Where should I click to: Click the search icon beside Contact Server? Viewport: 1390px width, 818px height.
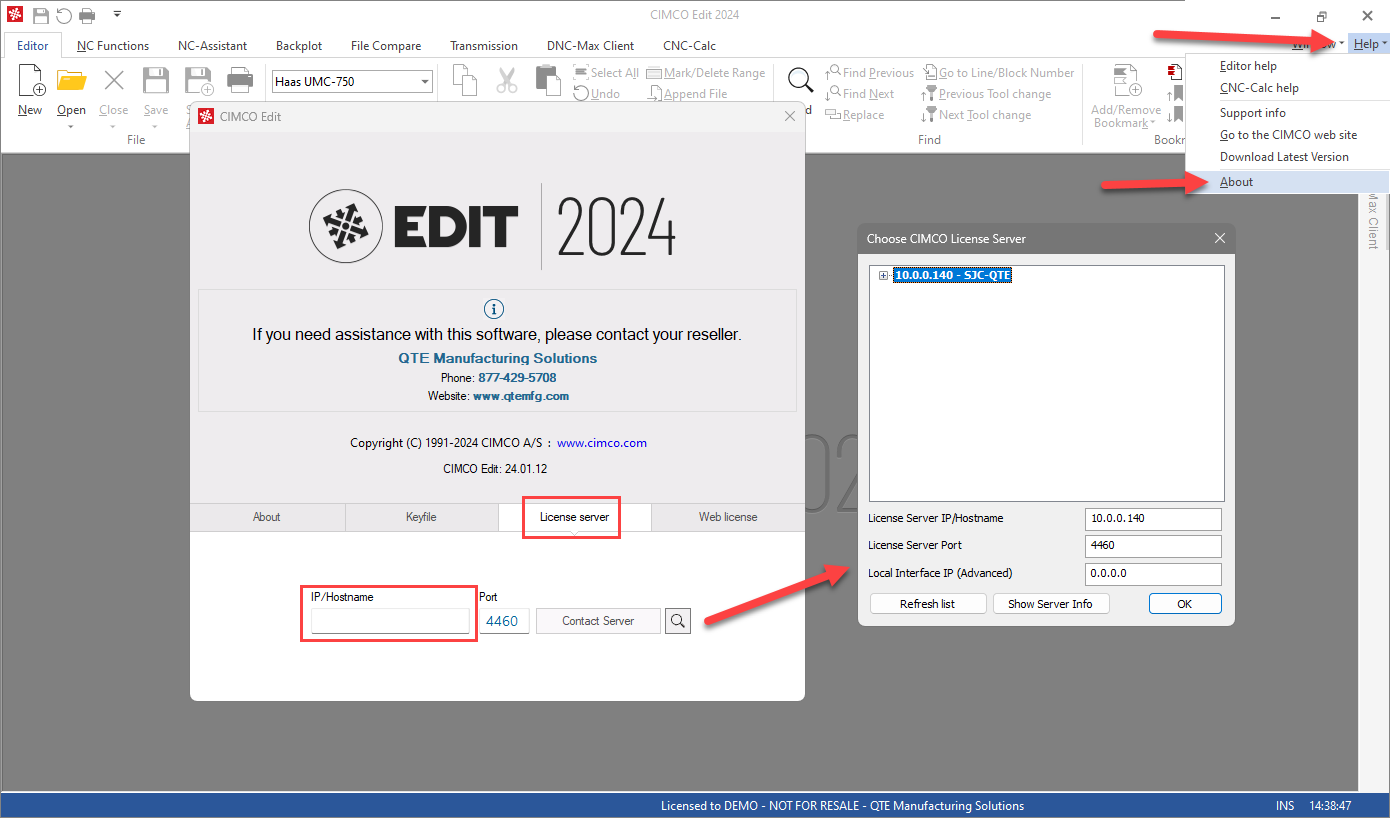click(678, 621)
